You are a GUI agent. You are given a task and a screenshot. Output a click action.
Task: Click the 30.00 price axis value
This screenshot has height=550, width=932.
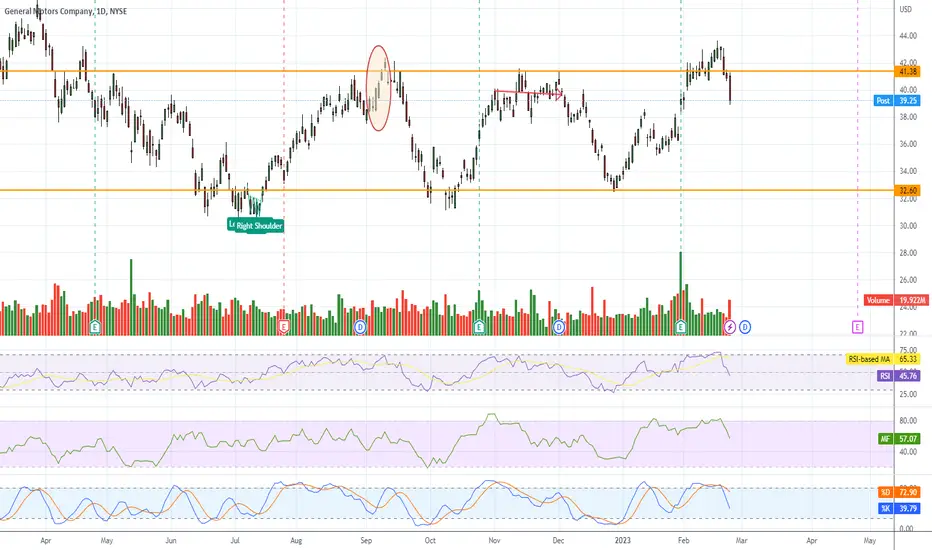point(908,226)
